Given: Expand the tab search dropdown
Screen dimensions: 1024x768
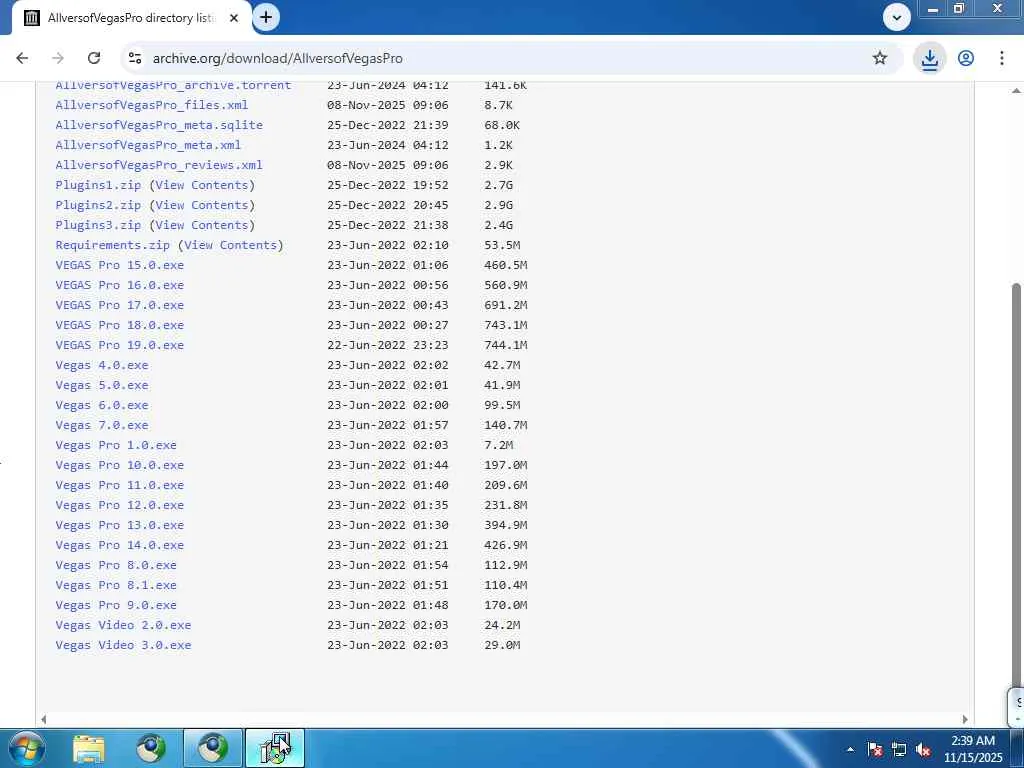Looking at the screenshot, I should (897, 18).
